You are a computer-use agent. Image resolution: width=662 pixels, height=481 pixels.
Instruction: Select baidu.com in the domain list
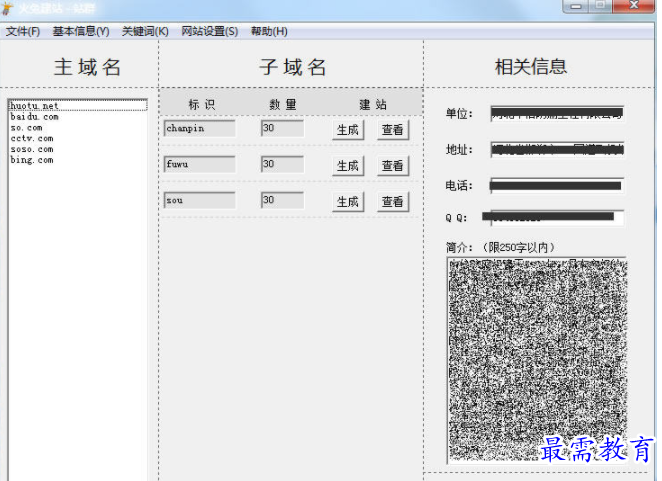(78, 117)
